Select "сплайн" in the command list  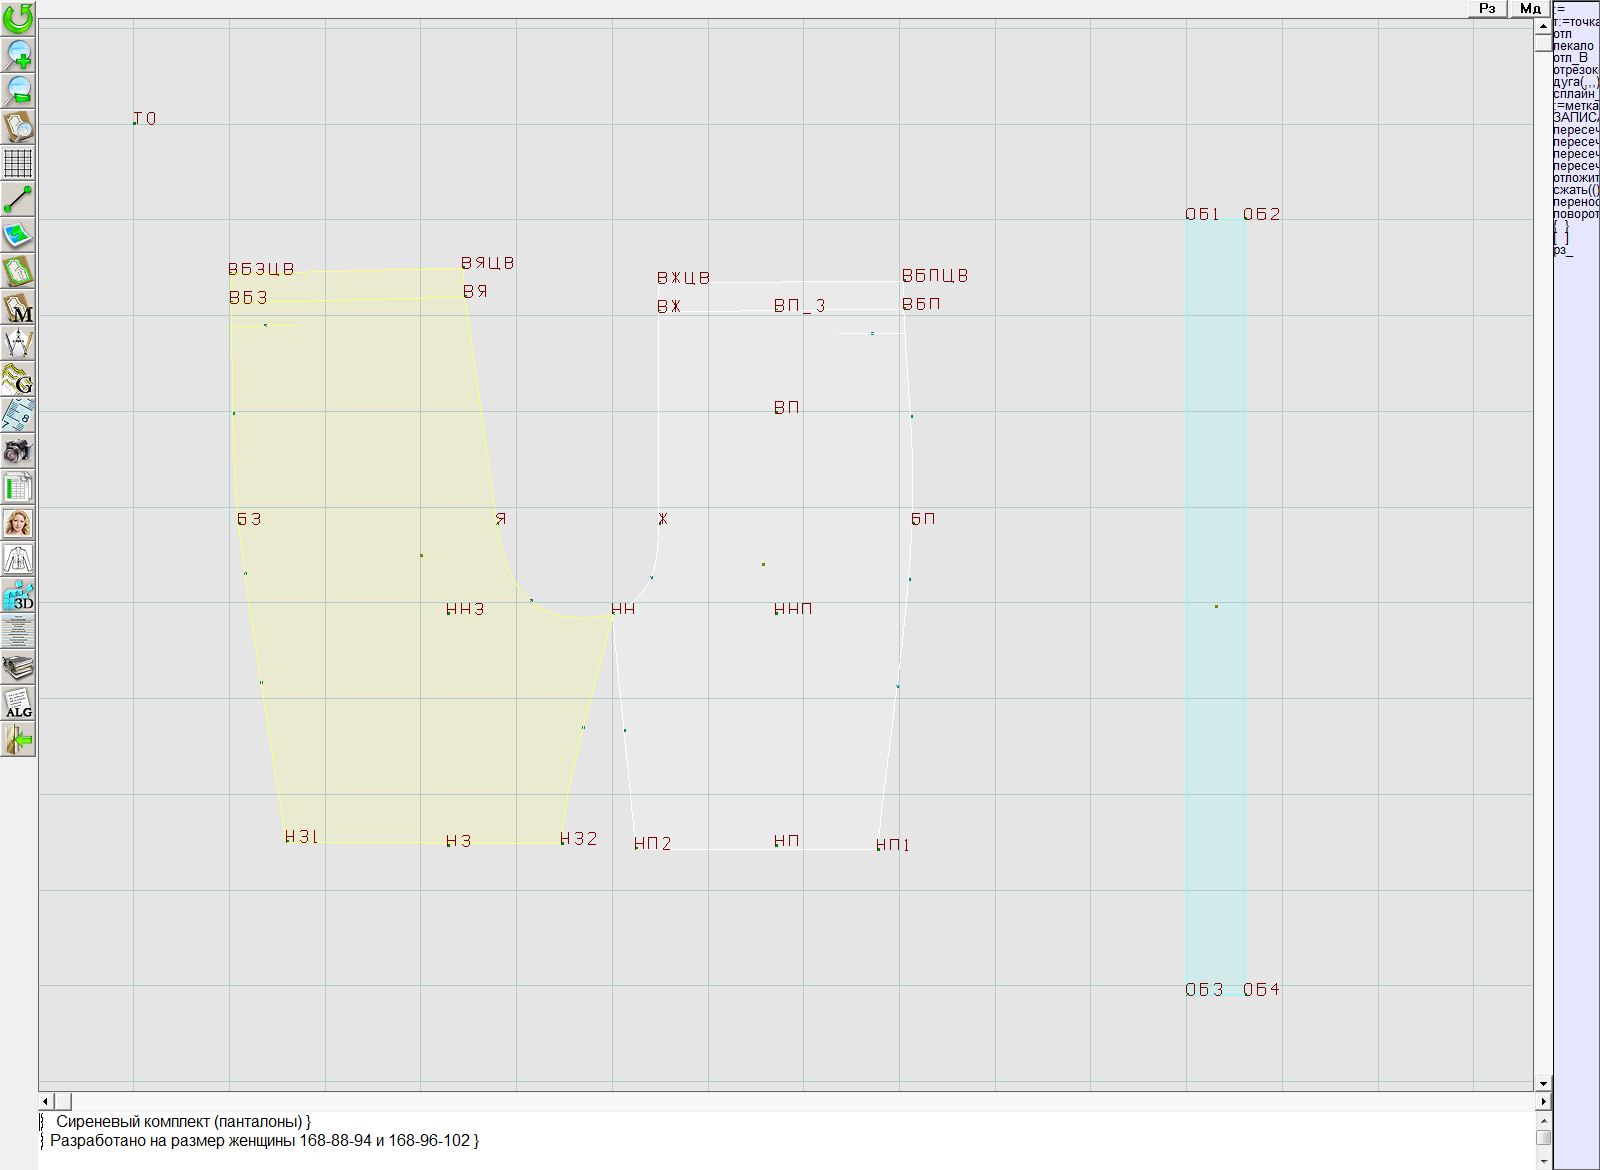[1574, 94]
